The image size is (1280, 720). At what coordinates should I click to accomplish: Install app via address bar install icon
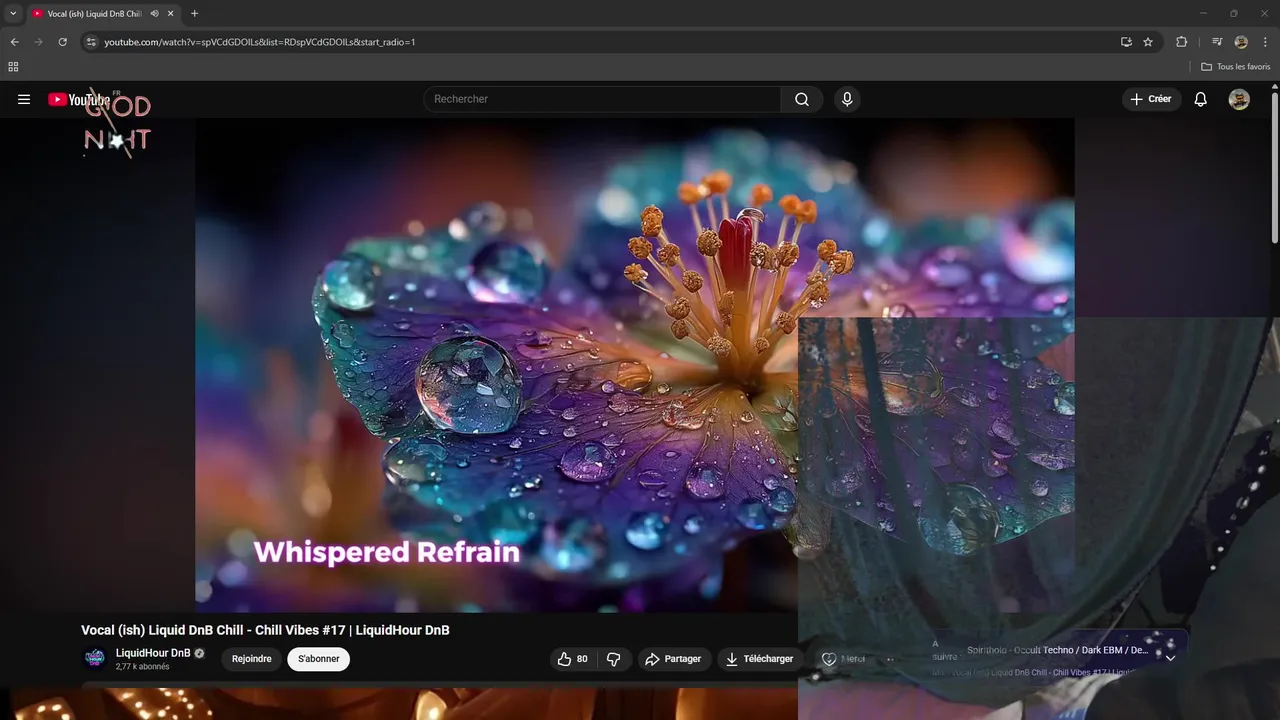1126,42
